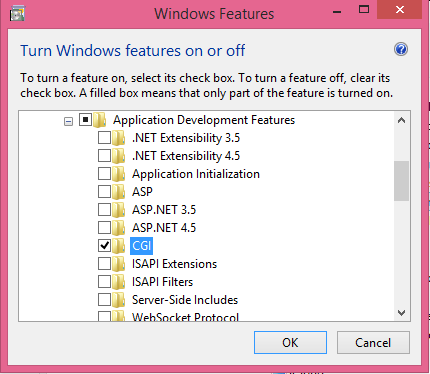Click the ASP folder icon
Viewport: 430px width, 374px height.
point(118,192)
